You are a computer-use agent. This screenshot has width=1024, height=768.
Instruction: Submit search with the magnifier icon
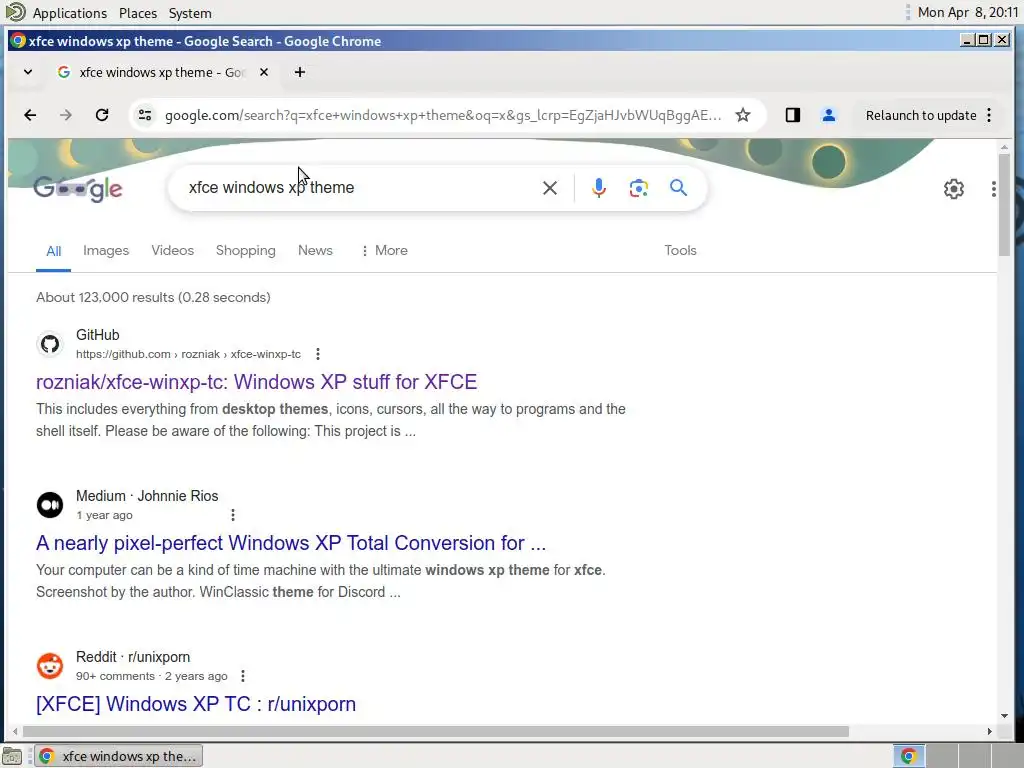679,188
